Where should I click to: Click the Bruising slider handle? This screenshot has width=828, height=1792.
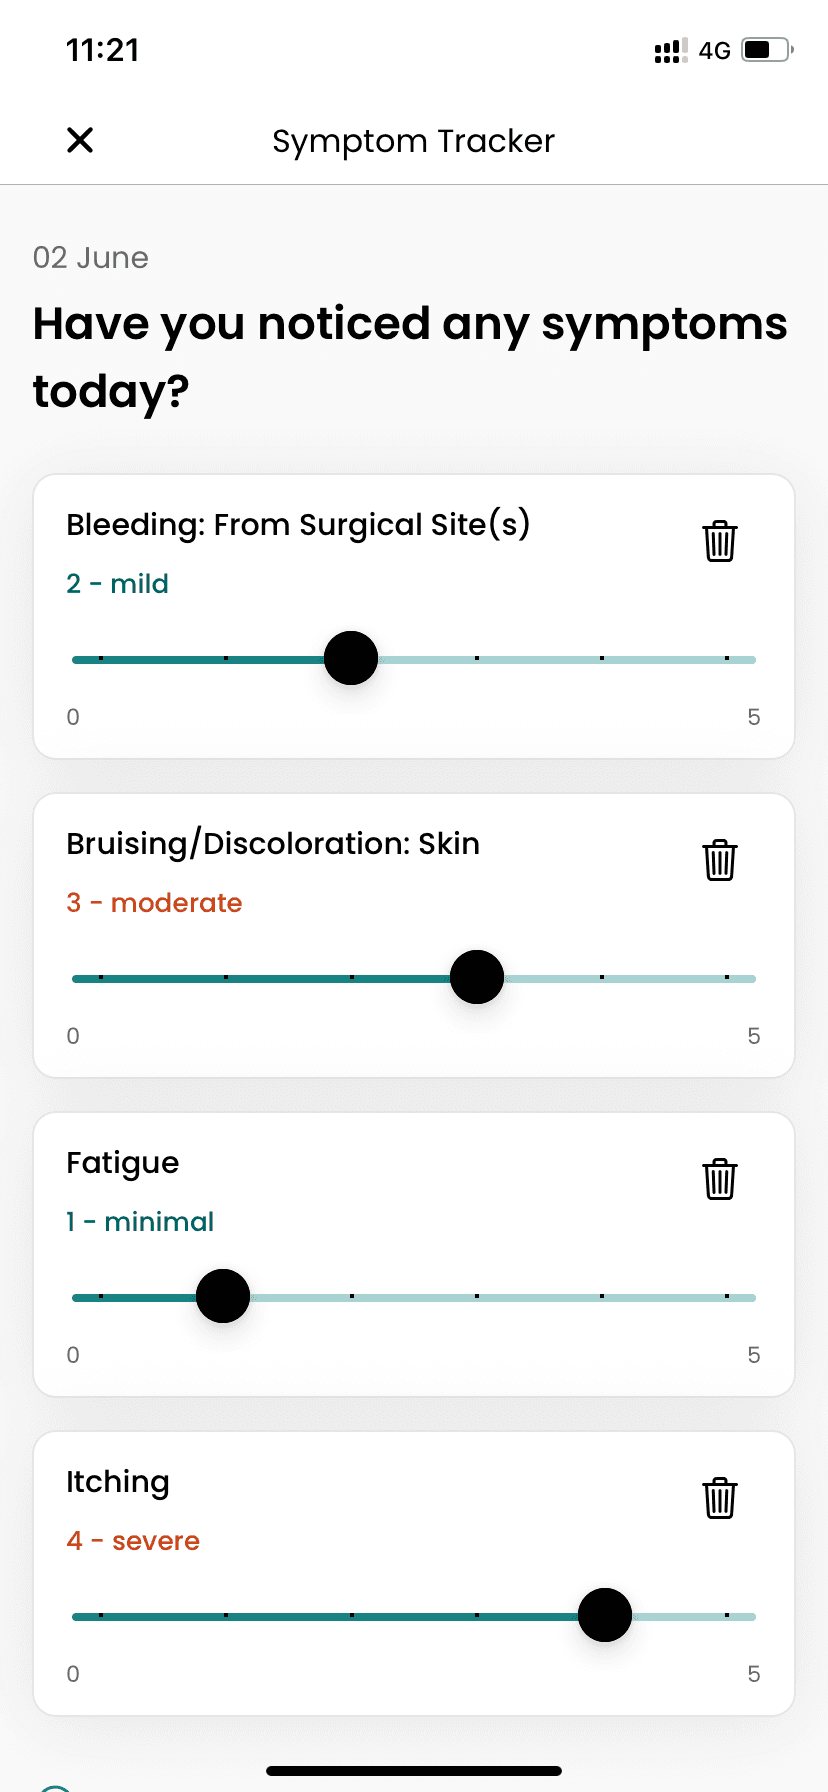click(477, 977)
